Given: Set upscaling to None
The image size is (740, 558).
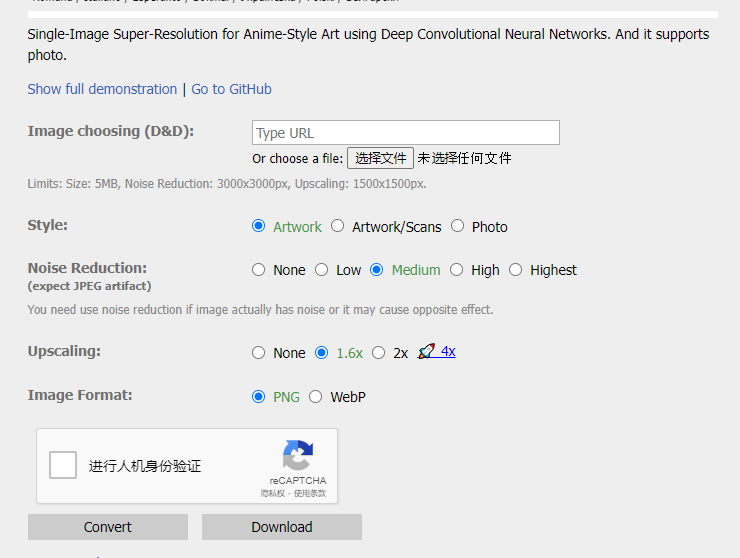Looking at the screenshot, I should coord(259,352).
